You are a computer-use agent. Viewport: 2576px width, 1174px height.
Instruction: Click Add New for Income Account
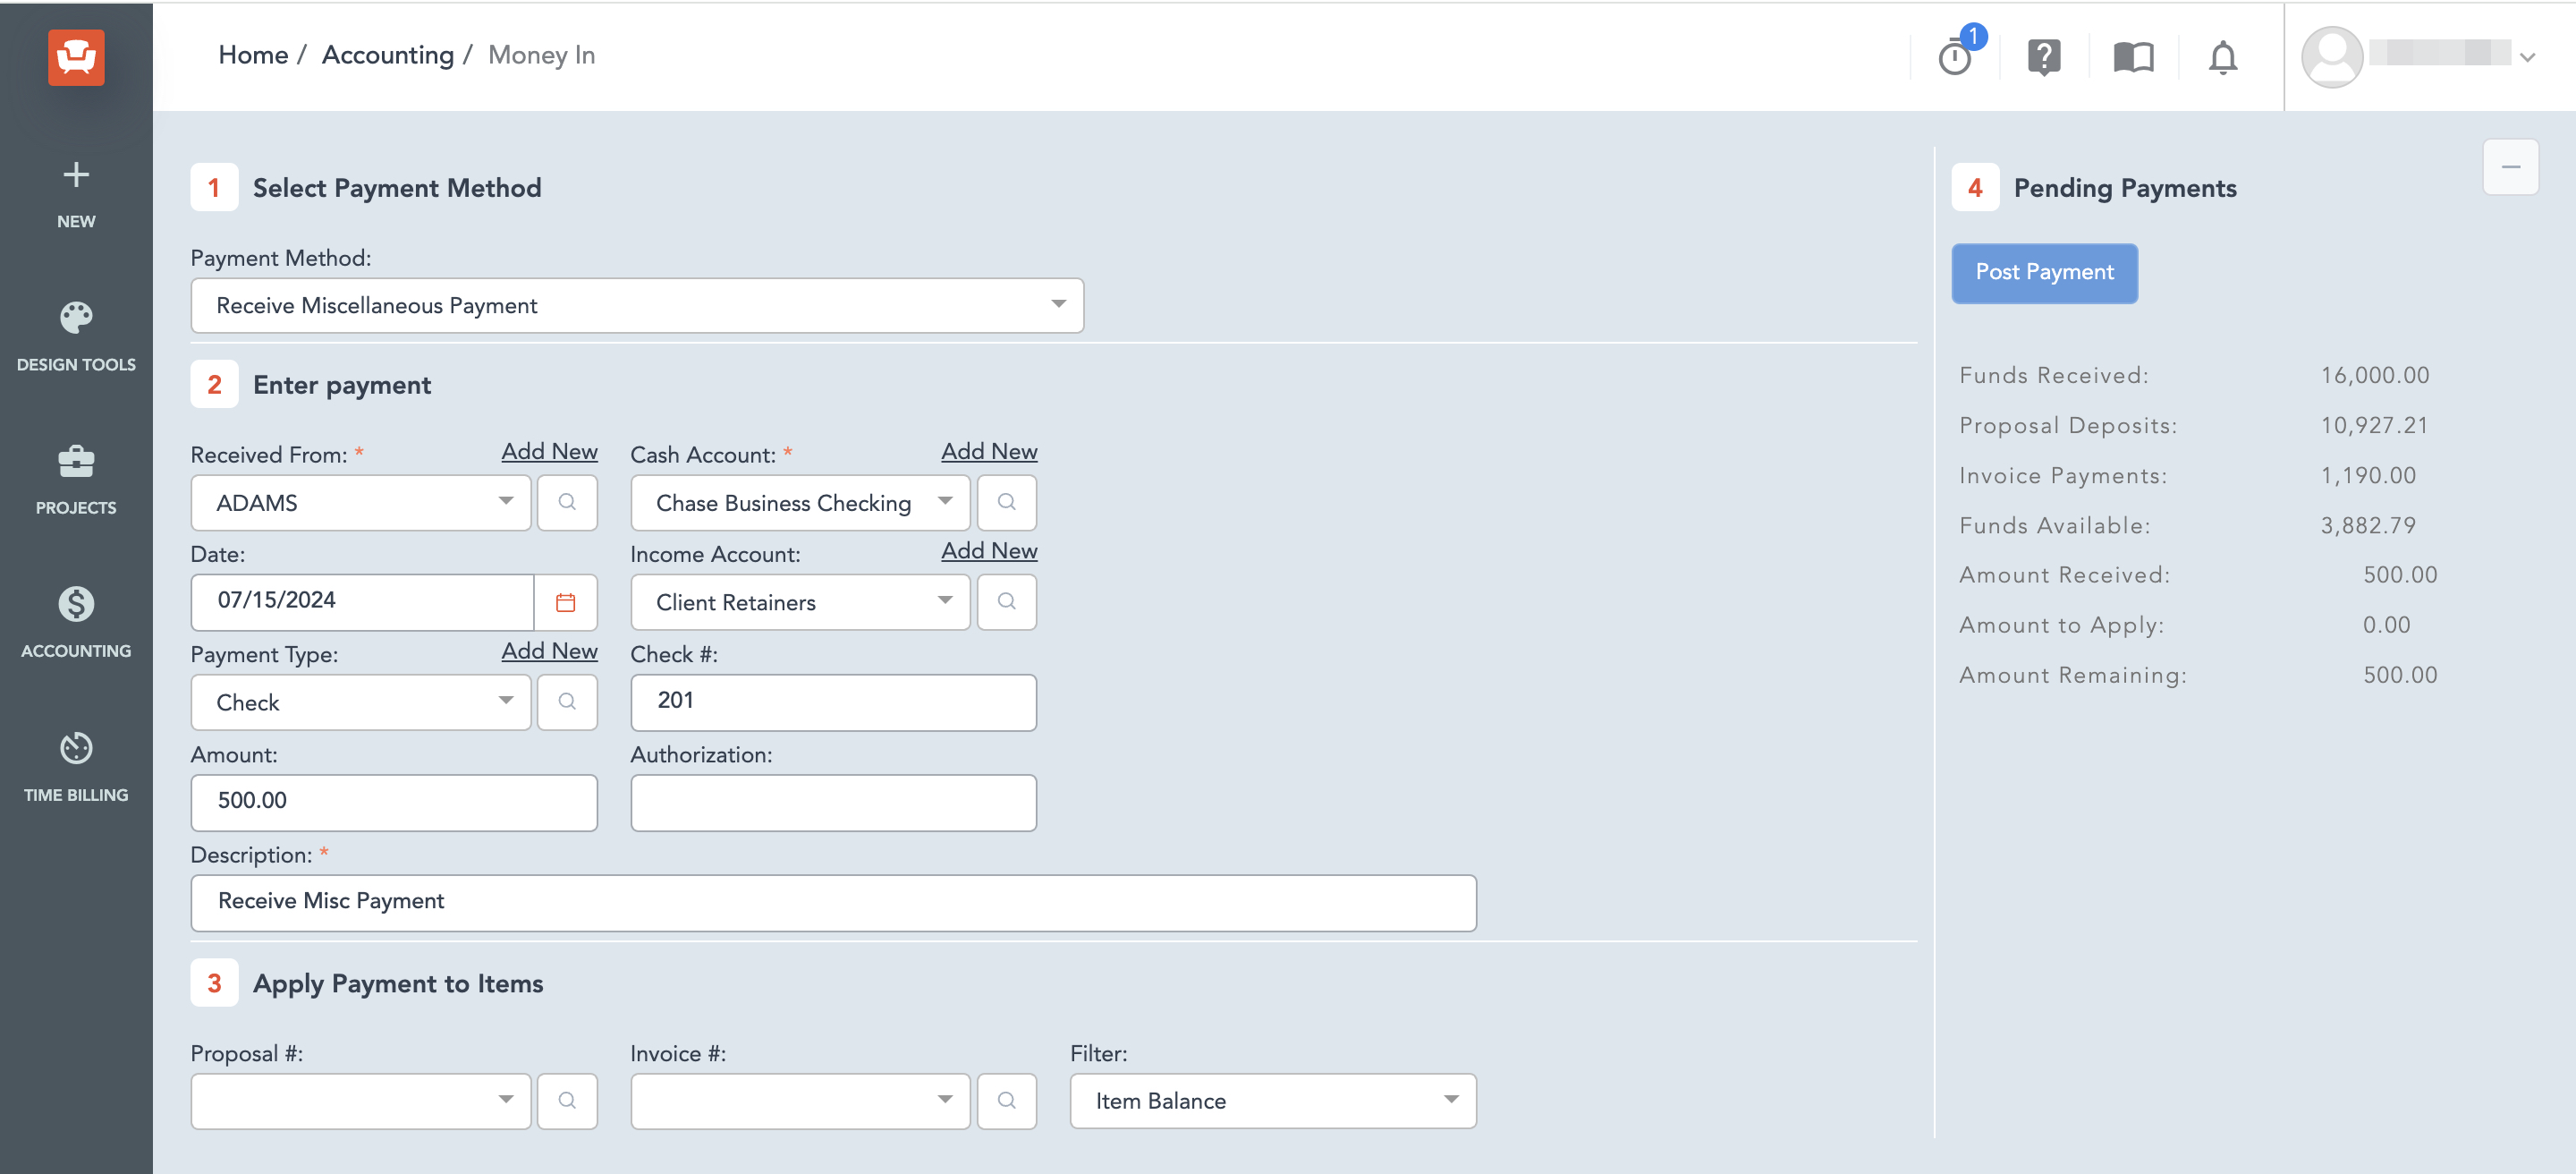click(989, 550)
